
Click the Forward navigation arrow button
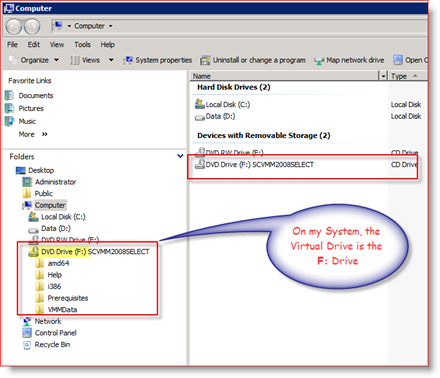[x=32, y=26]
